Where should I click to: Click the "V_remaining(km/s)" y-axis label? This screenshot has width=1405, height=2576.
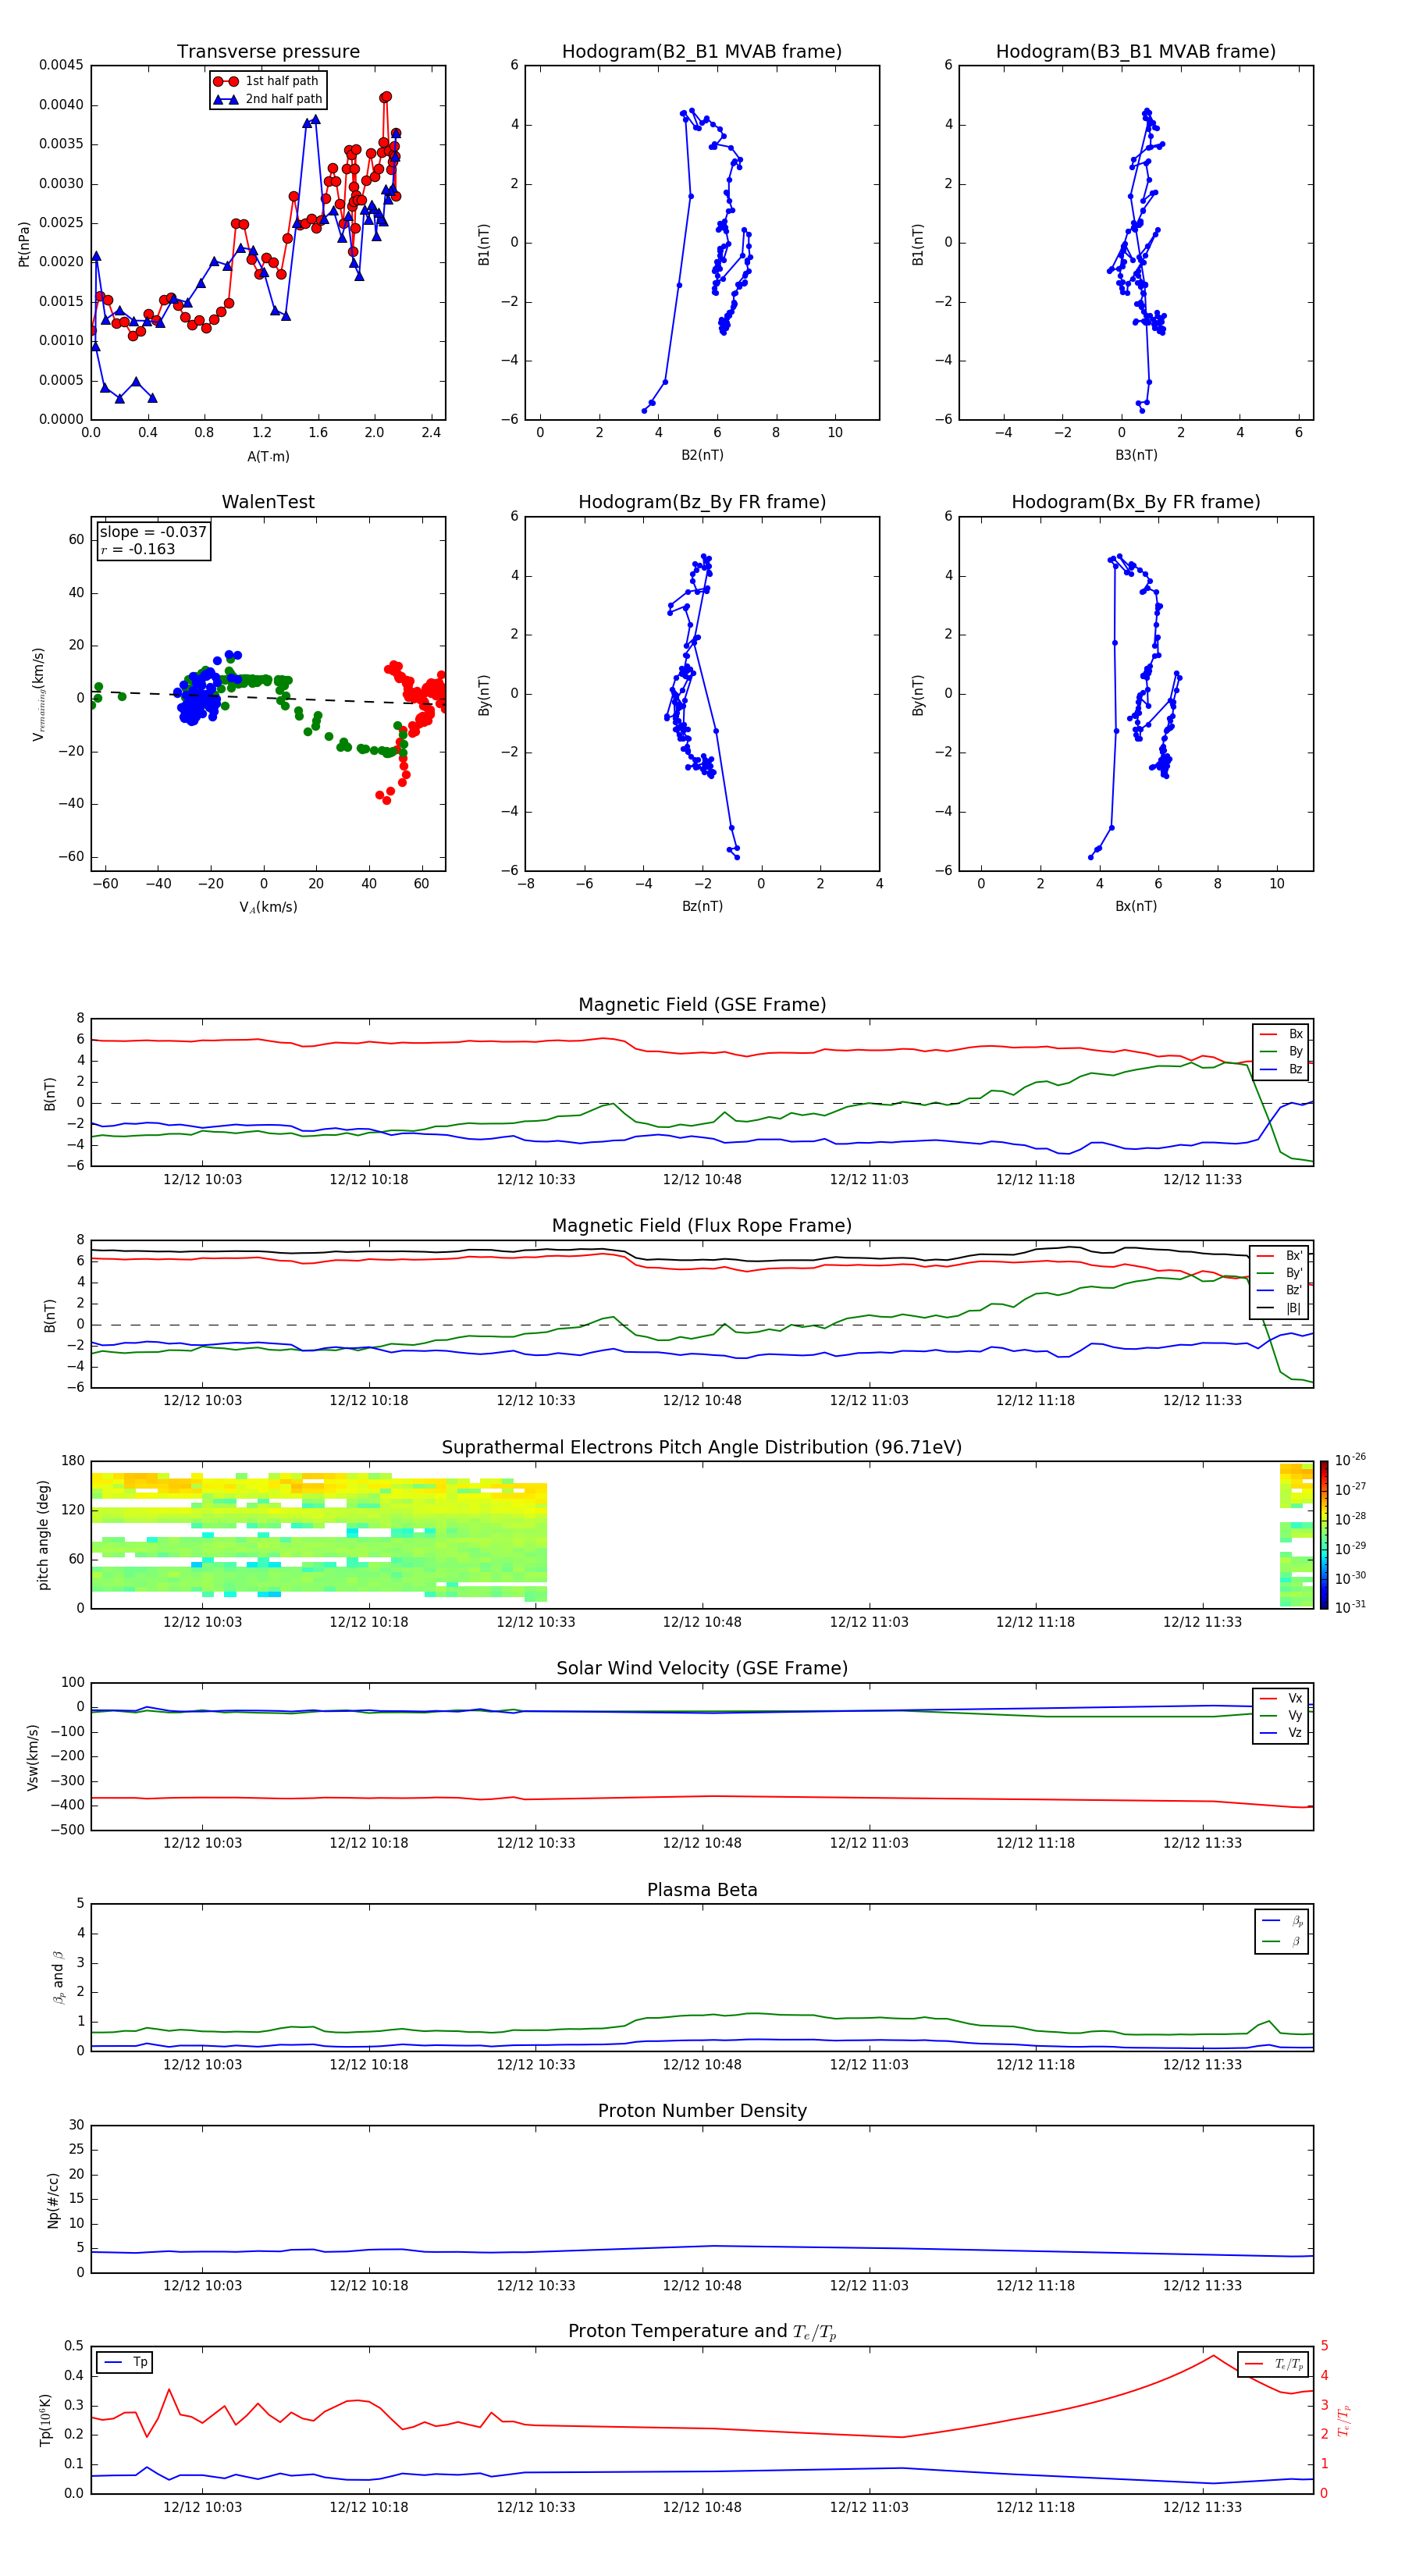click(39, 694)
